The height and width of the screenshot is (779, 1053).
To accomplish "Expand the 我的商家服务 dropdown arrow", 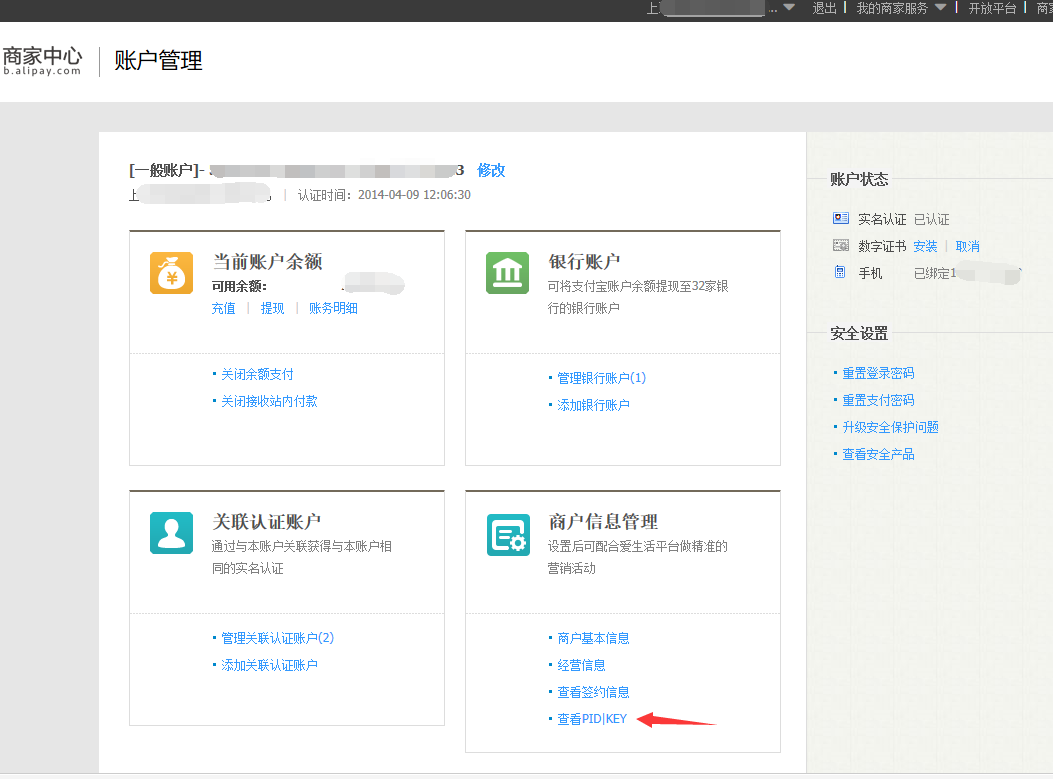I will [x=940, y=7].
